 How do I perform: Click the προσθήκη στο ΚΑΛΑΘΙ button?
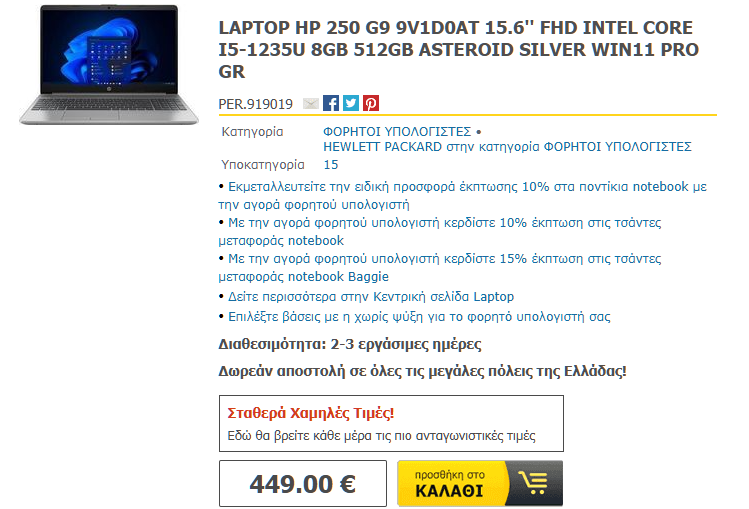(x=480, y=483)
